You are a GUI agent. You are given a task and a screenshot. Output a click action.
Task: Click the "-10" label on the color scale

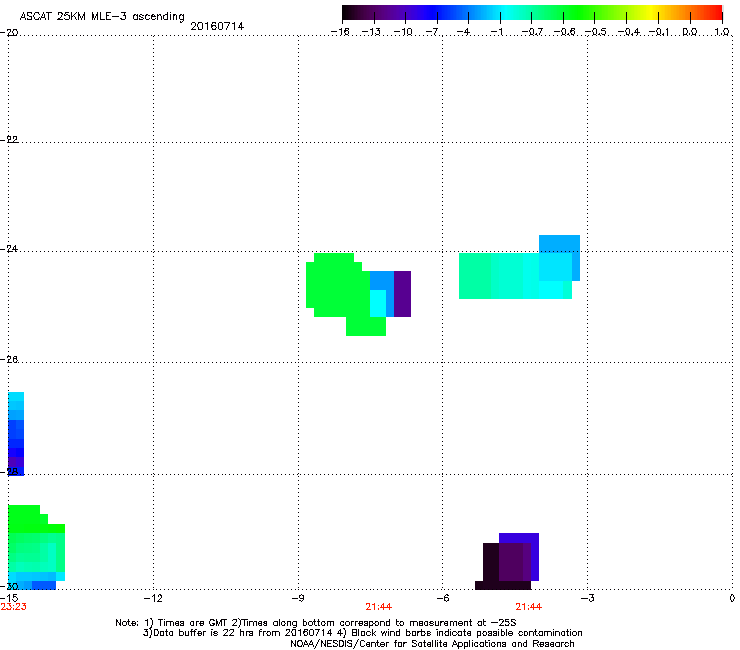[x=403, y=32]
